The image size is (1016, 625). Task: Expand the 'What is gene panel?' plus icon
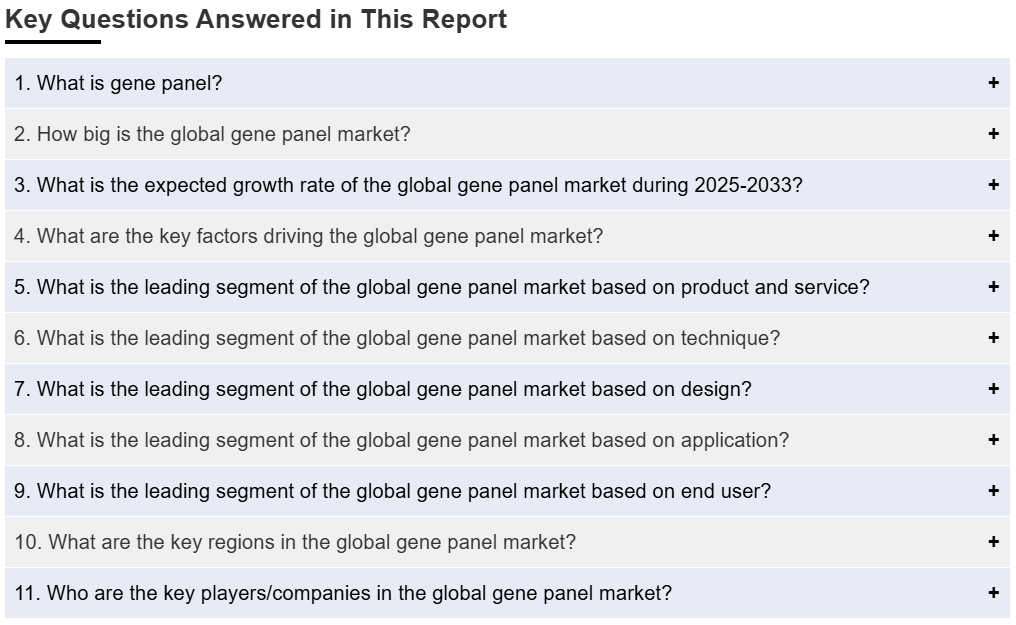click(x=993, y=83)
